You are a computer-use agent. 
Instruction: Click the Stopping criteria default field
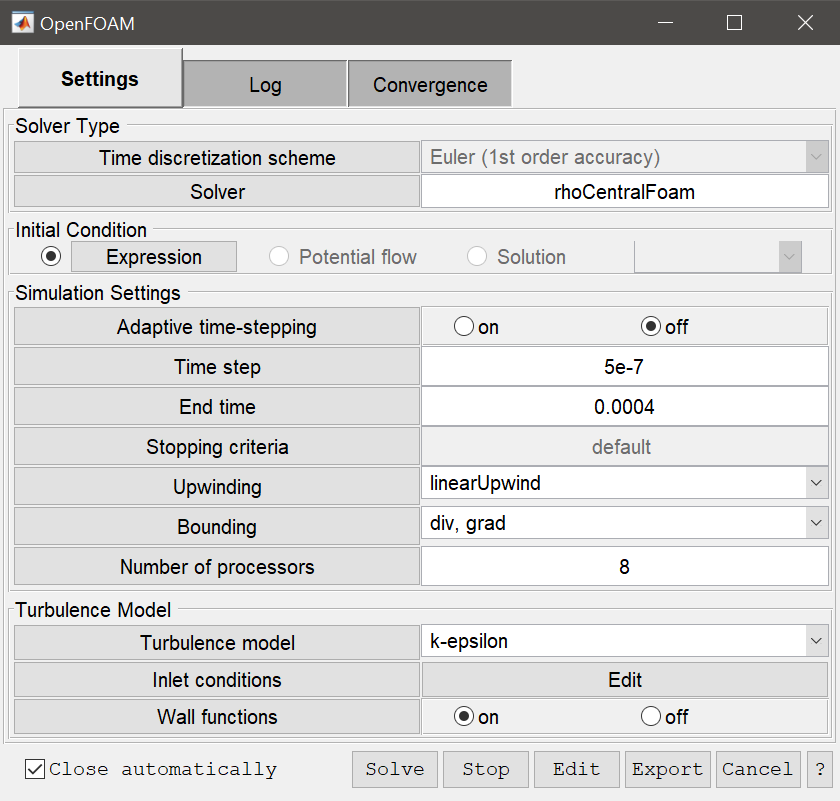[625, 446]
